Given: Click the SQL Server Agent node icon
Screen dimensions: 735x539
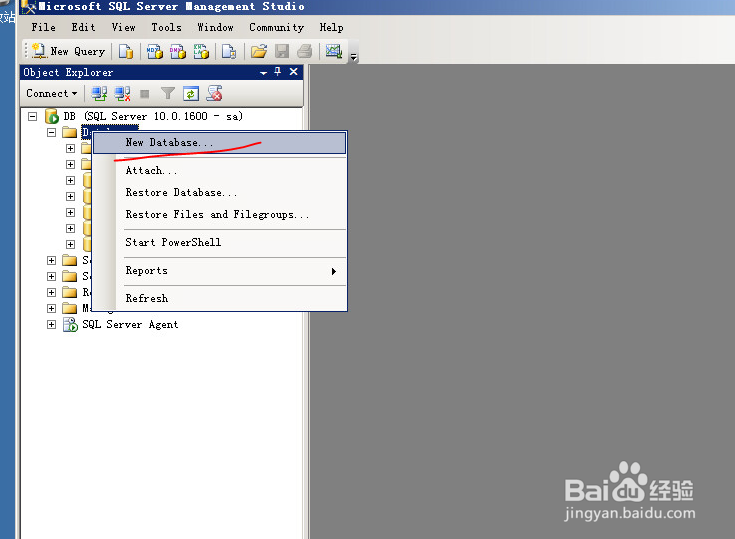Looking at the screenshot, I should coord(70,324).
